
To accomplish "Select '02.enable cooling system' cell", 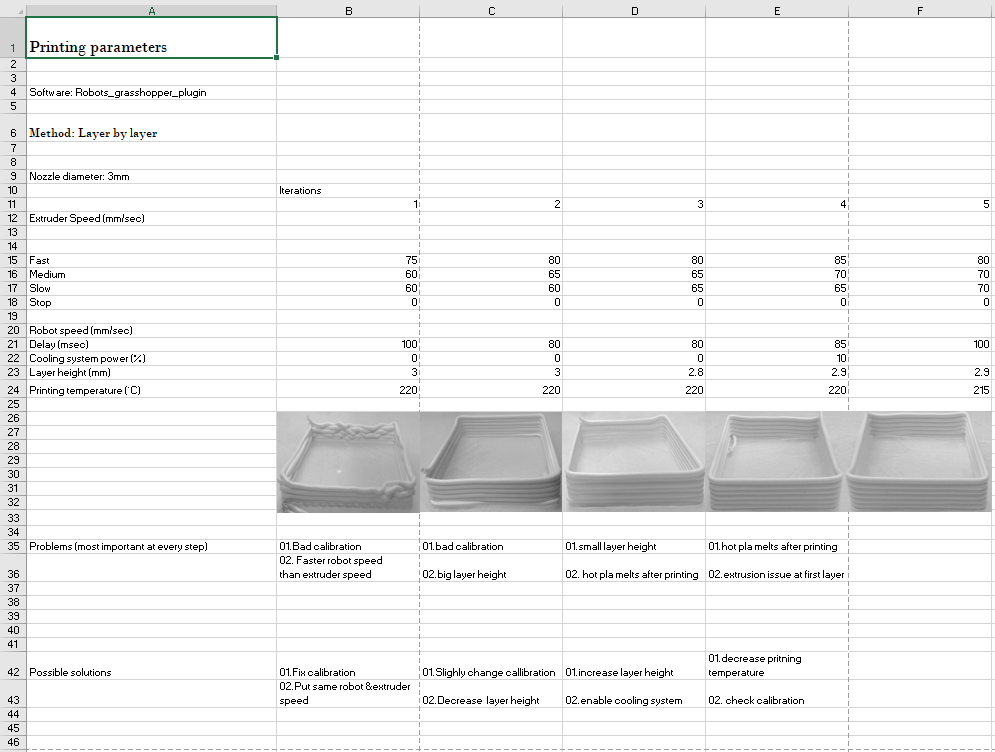I will (x=634, y=694).
